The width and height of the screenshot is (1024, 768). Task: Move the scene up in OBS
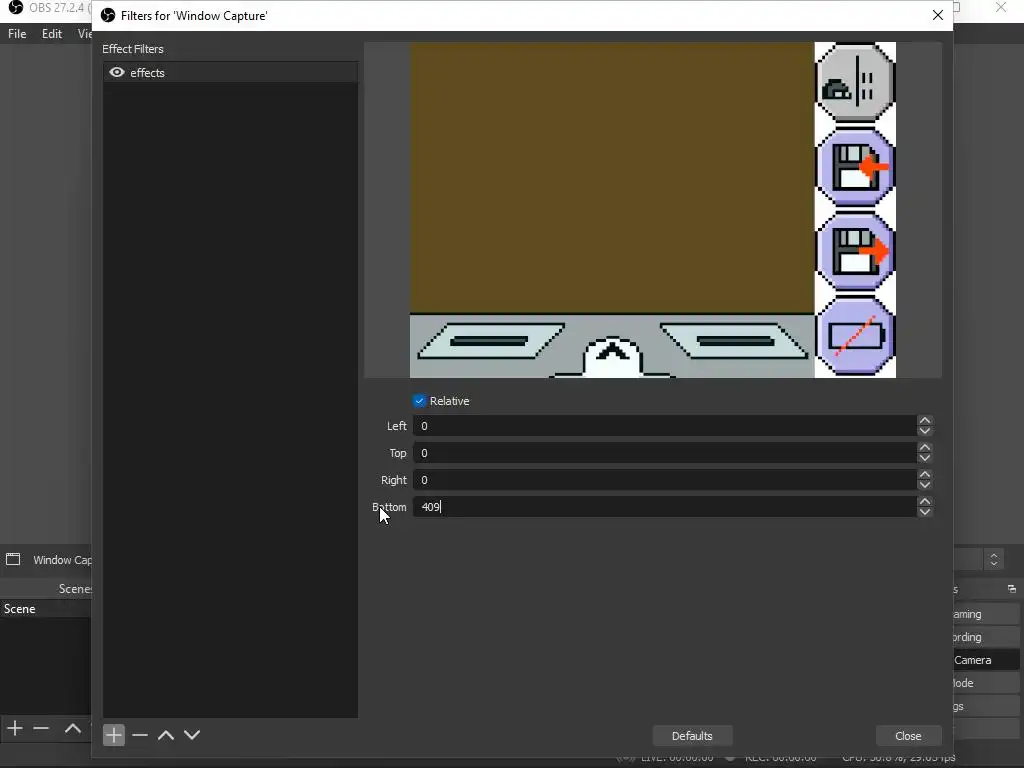(x=72, y=728)
